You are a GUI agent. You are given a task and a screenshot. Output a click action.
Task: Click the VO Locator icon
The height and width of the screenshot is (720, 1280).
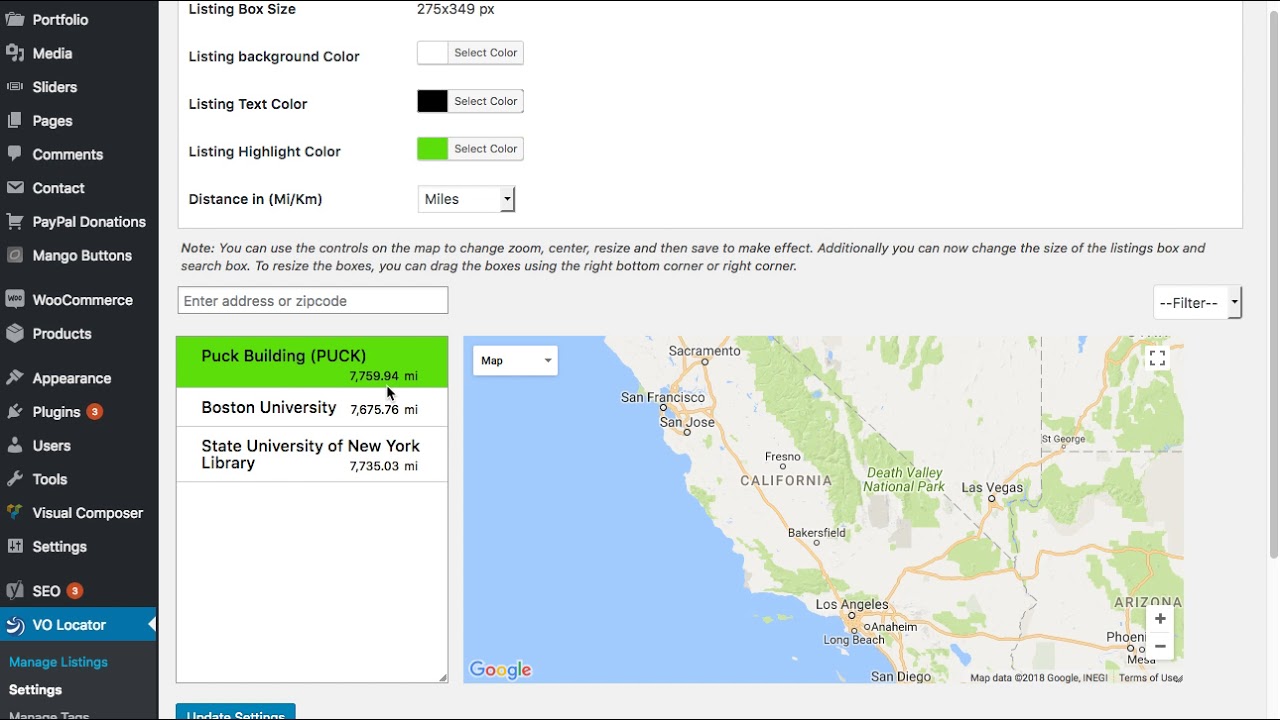[15, 625]
